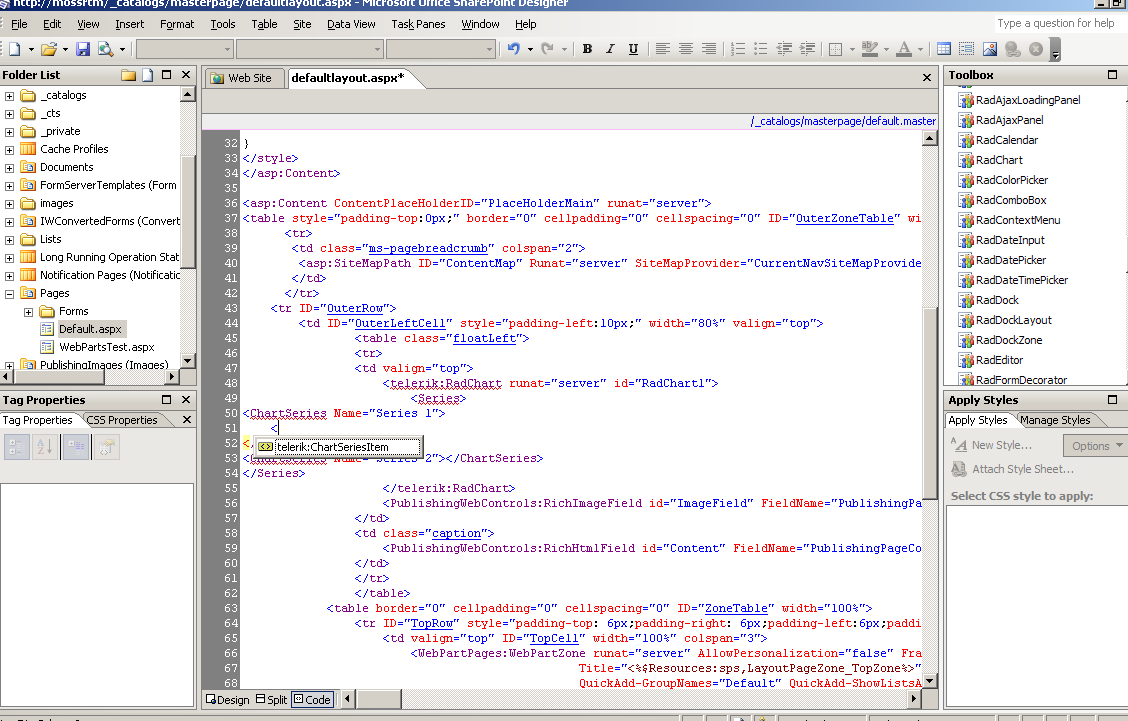This screenshot has height=721, width=1128.
Task: Click the Insert Picture toolbar icon
Action: coord(990,49)
